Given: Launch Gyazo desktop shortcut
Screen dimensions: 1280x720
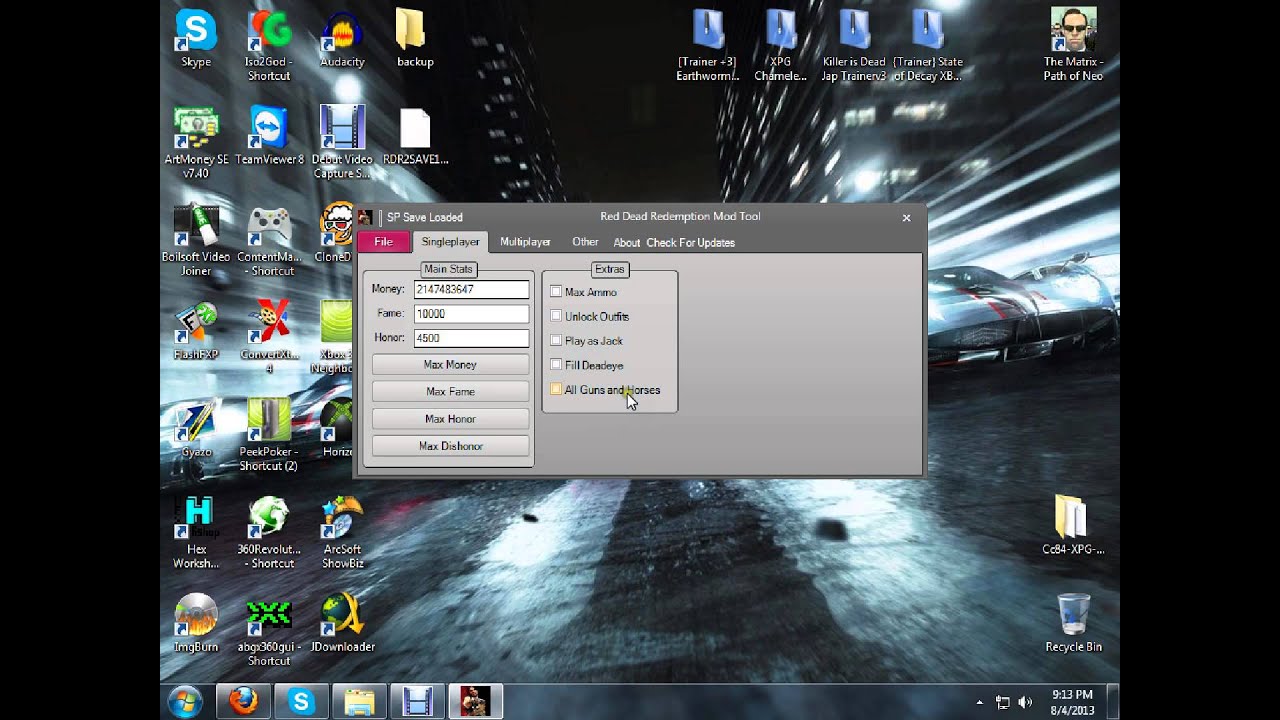Looking at the screenshot, I should click(196, 429).
